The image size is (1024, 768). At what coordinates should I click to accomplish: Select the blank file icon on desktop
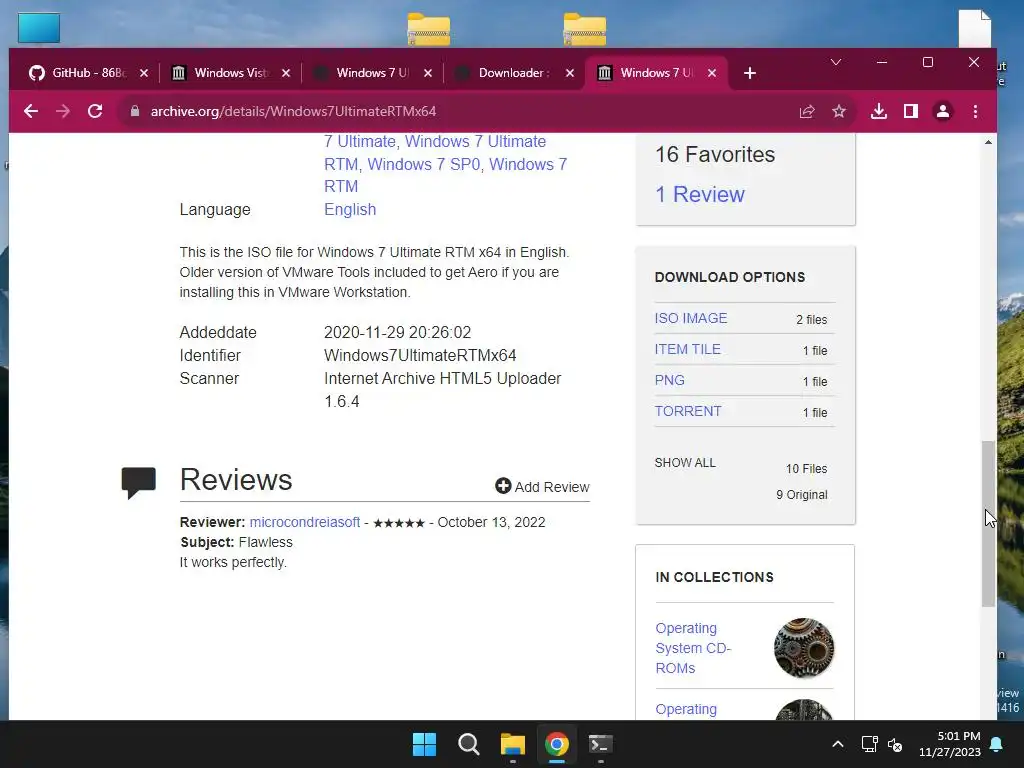tap(974, 29)
